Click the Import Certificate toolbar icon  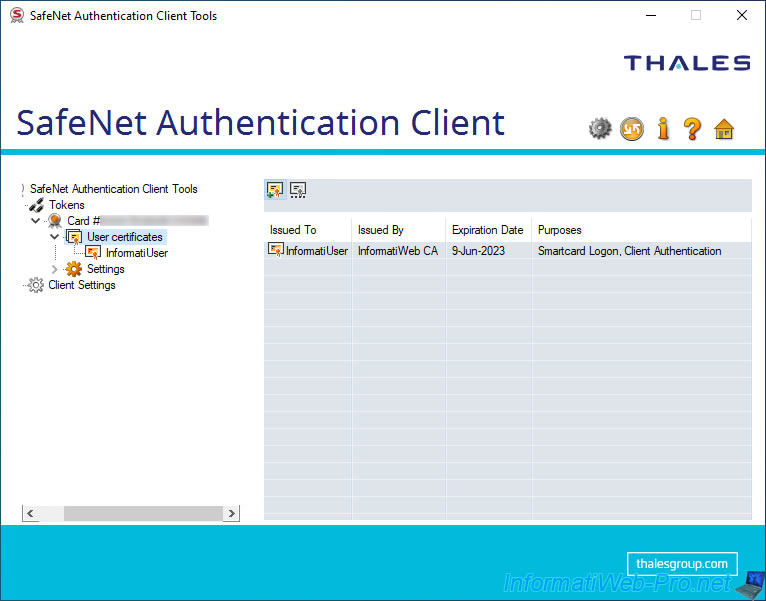pyautogui.click(x=275, y=190)
